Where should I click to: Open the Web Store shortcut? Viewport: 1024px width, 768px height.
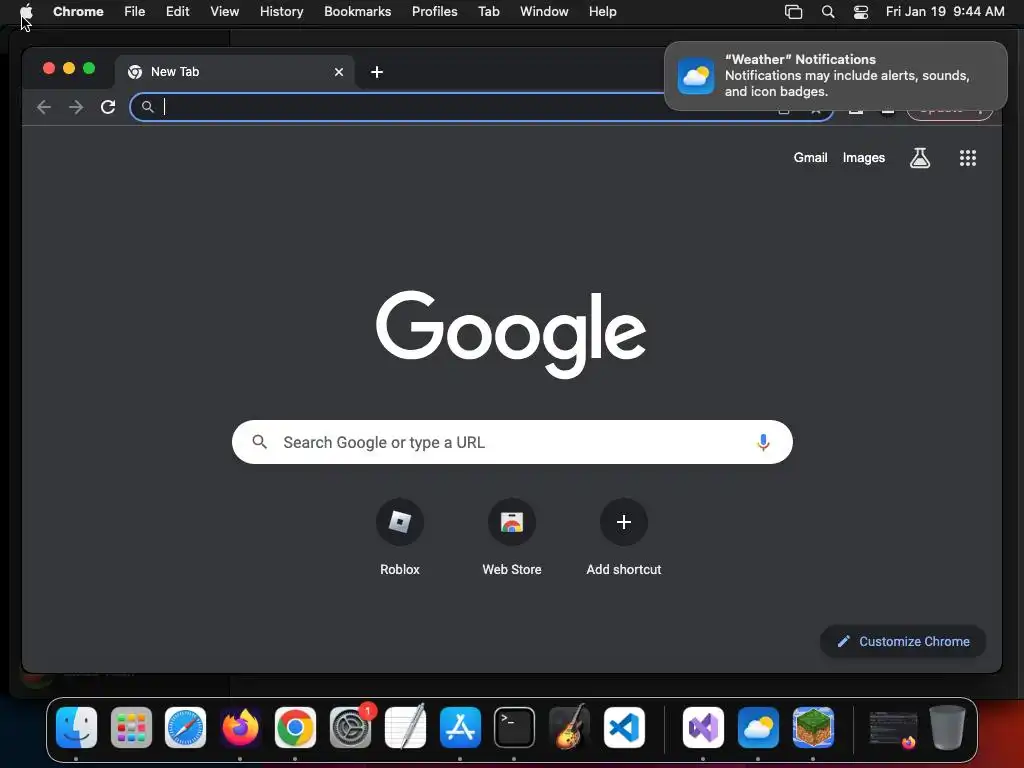(x=512, y=537)
